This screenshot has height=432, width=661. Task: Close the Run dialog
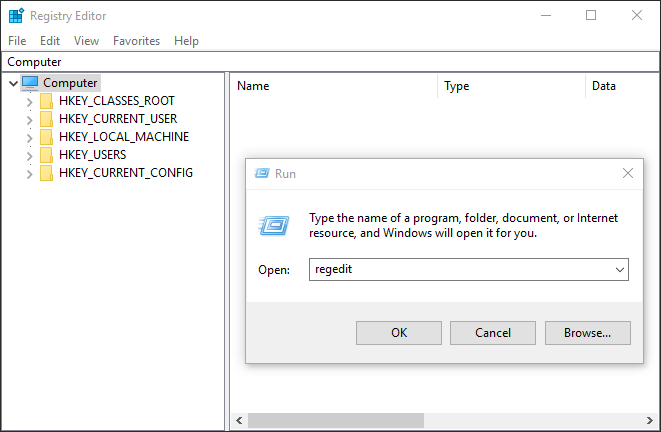[628, 173]
